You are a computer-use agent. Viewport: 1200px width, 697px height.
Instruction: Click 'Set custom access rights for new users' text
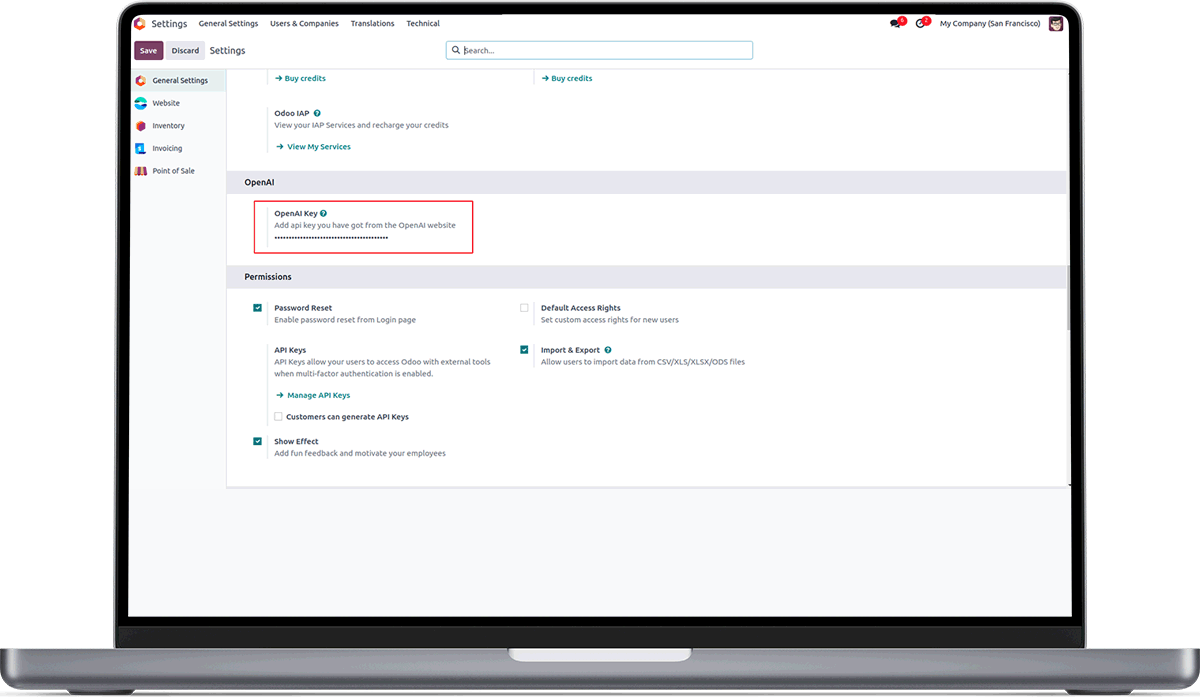pyautogui.click(x=610, y=320)
